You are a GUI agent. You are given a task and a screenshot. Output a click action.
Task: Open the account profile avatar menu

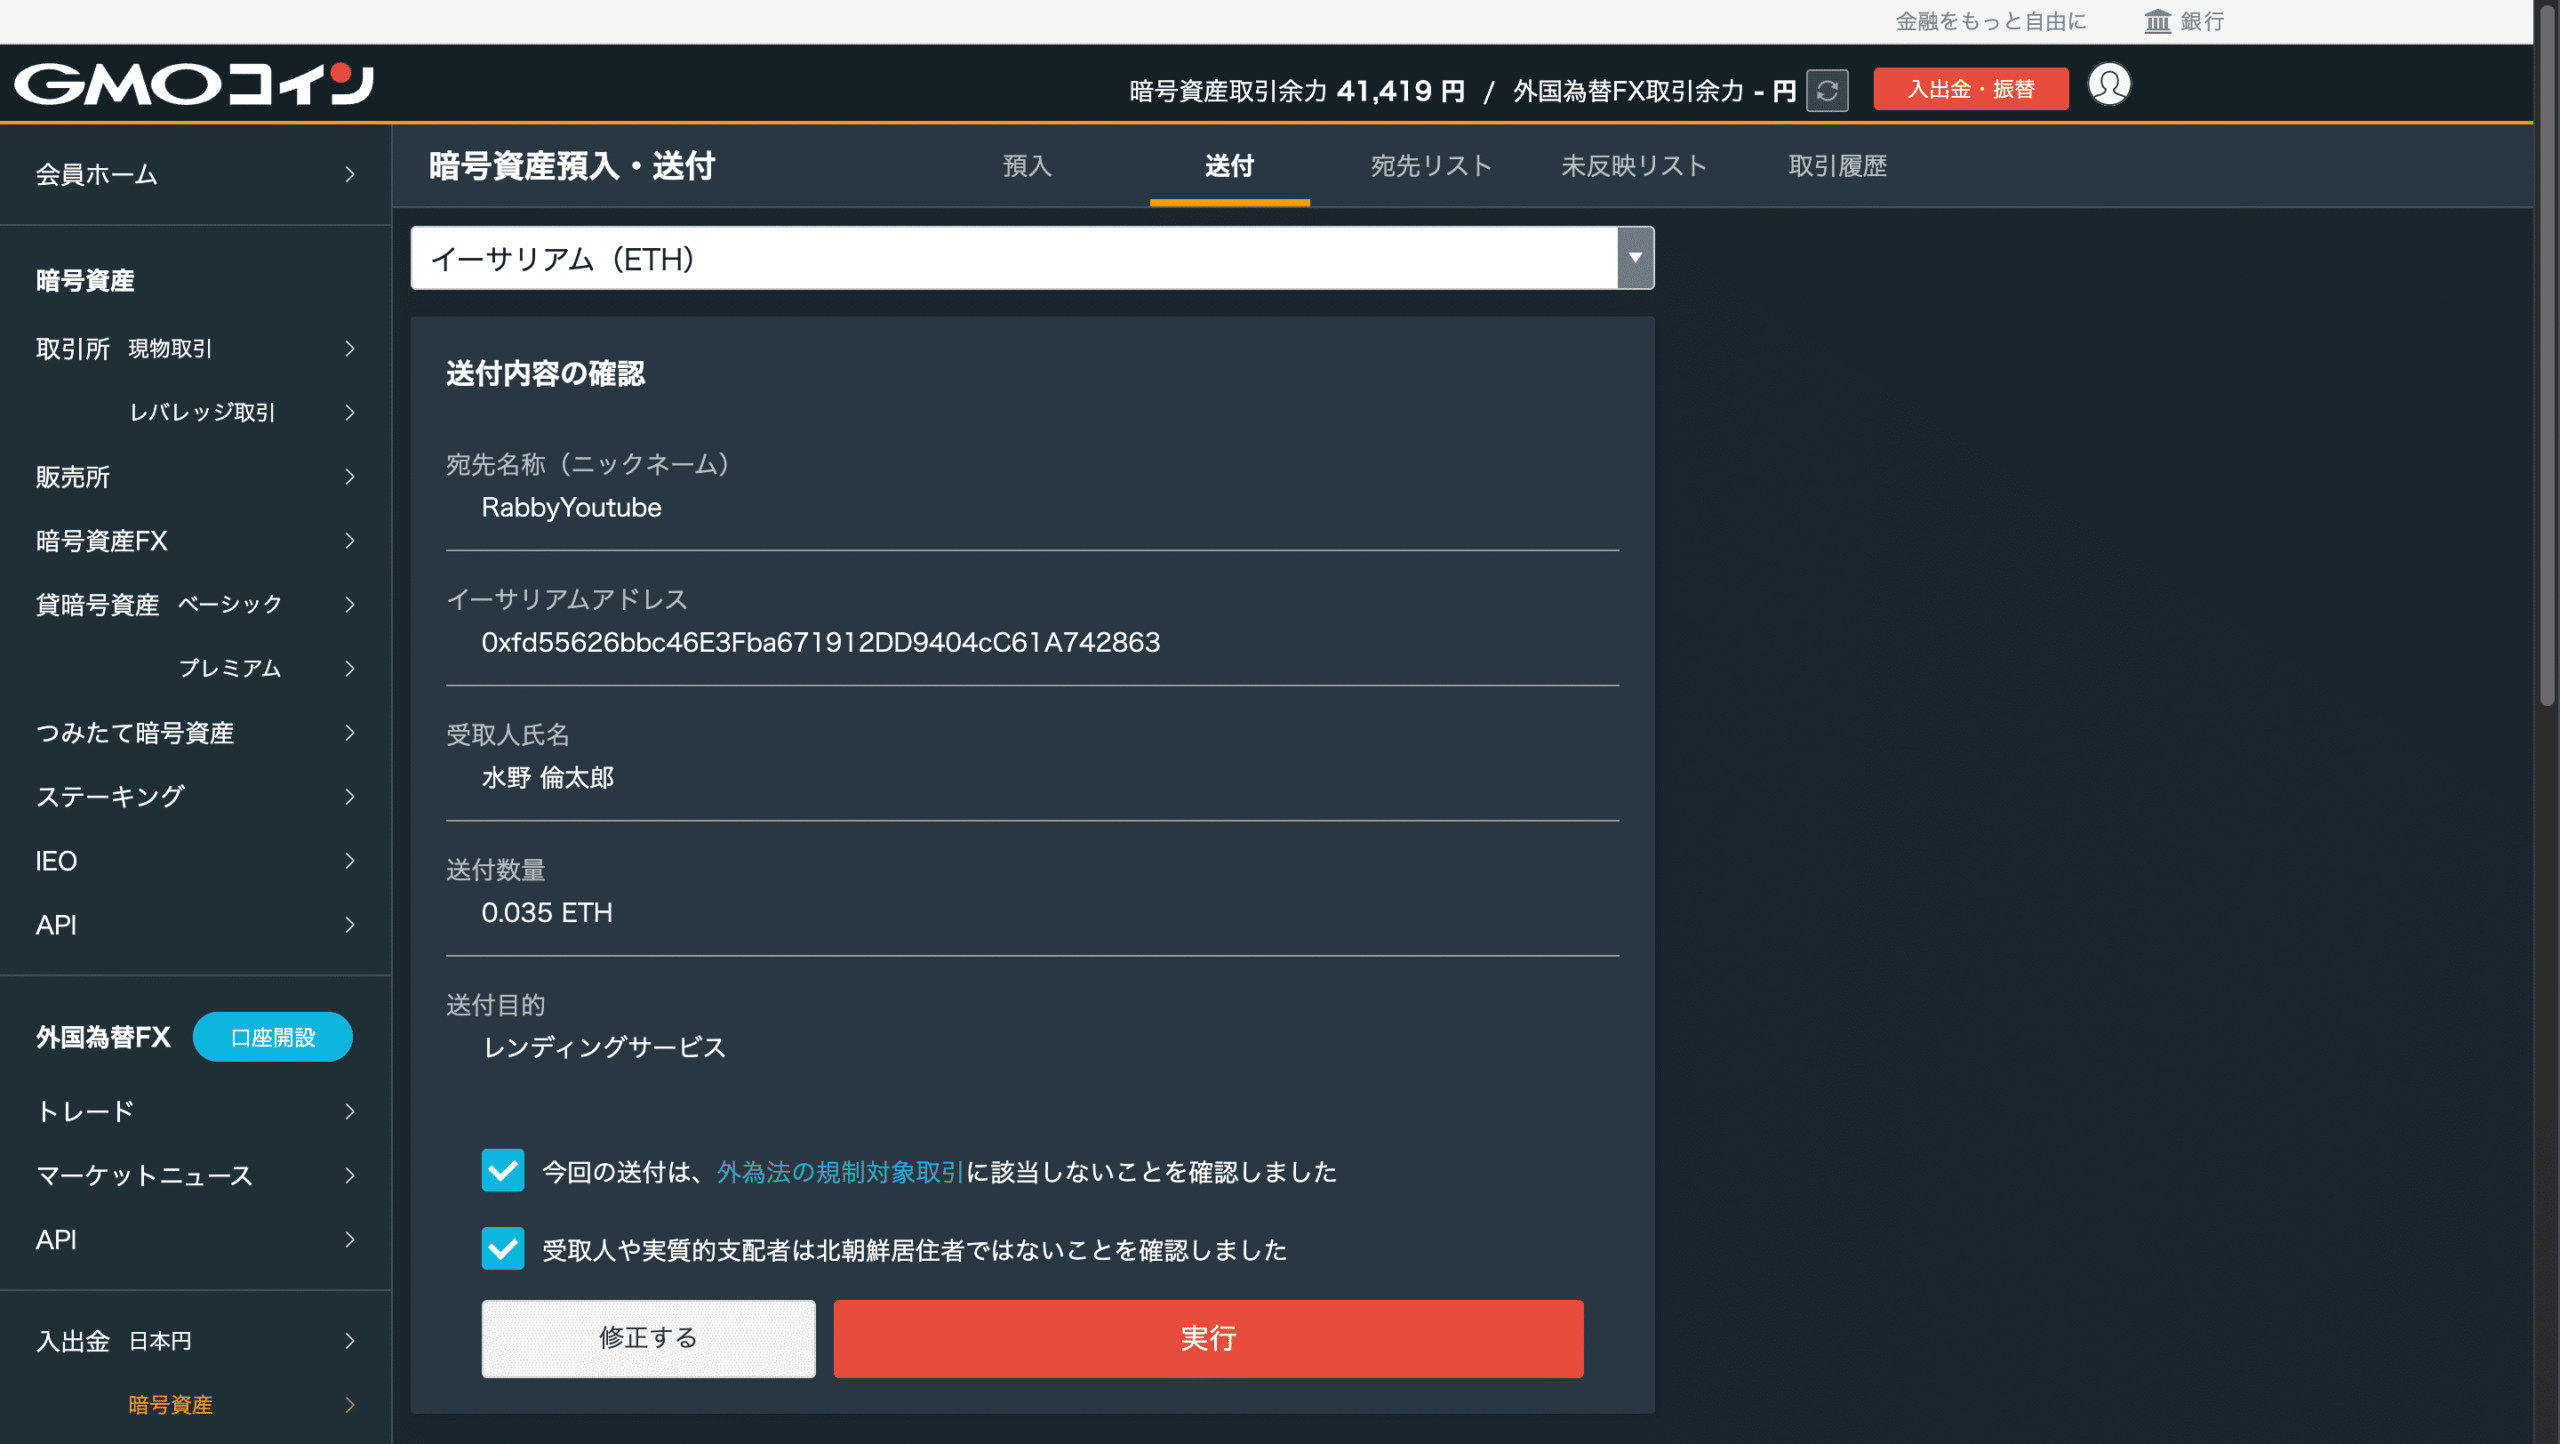(2110, 85)
